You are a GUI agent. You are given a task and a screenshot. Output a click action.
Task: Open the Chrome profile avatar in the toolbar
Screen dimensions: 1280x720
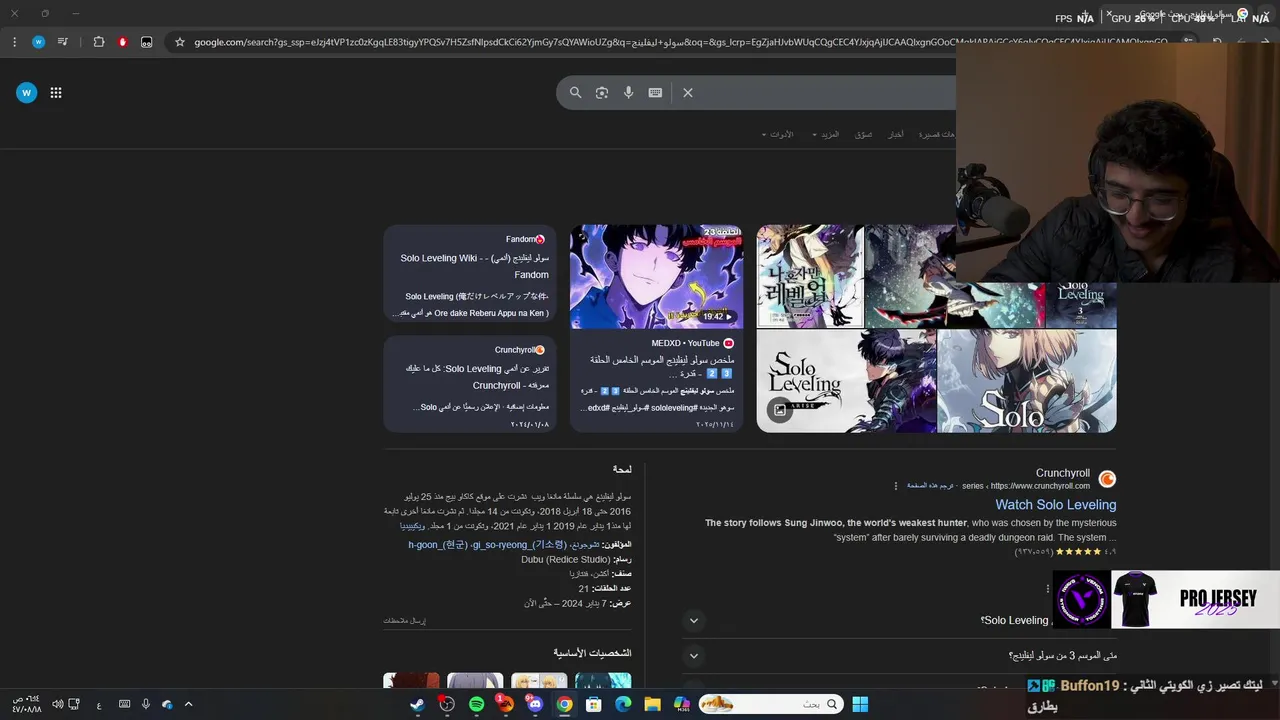coord(38,42)
